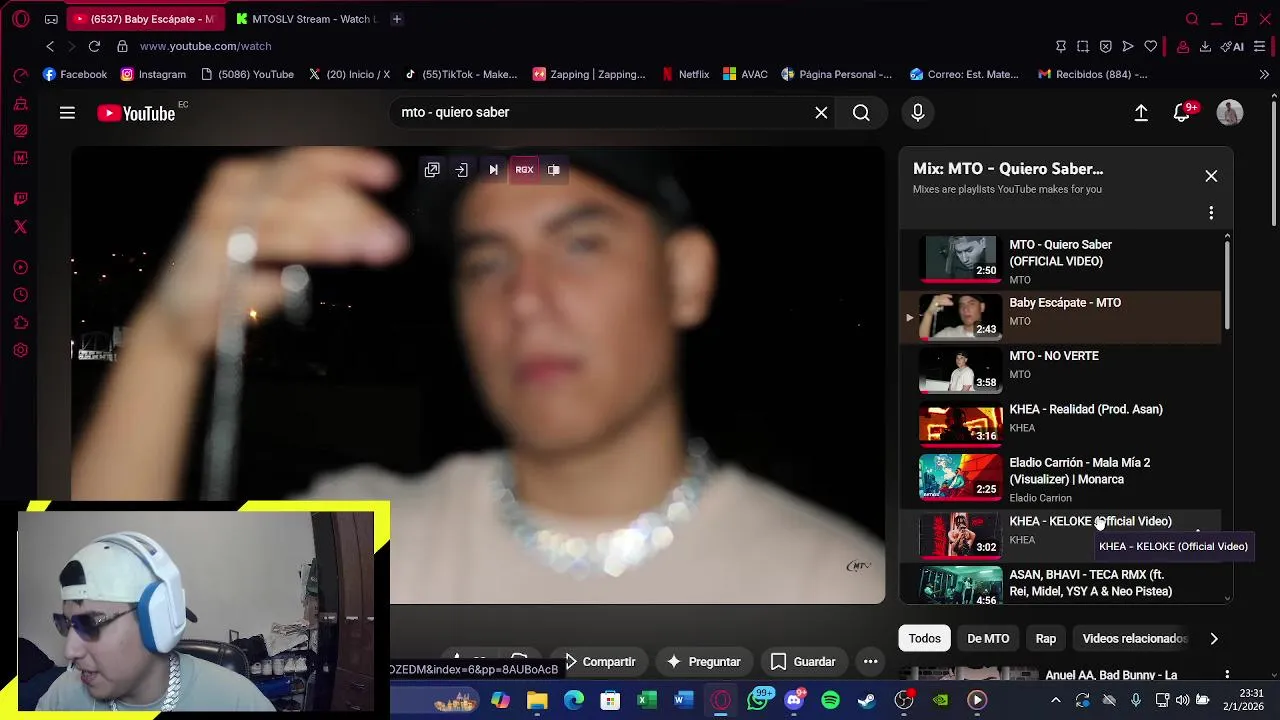Play MTO - Quiero Saber (OFFICIAL VIDEO)
1280x720 pixels.
pyautogui.click(x=1060, y=260)
